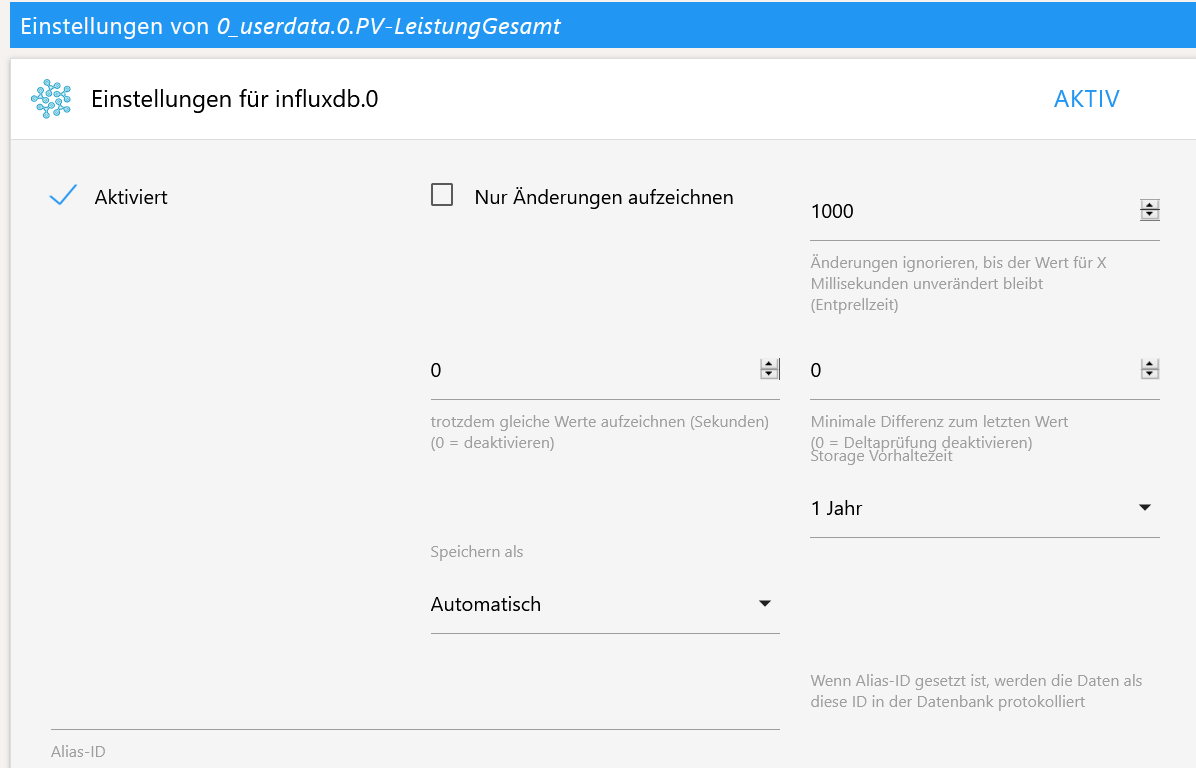1196x768 pixels.
Task: Uncheck the Aktiviert checkbox
Action: (x=63, y=197)
